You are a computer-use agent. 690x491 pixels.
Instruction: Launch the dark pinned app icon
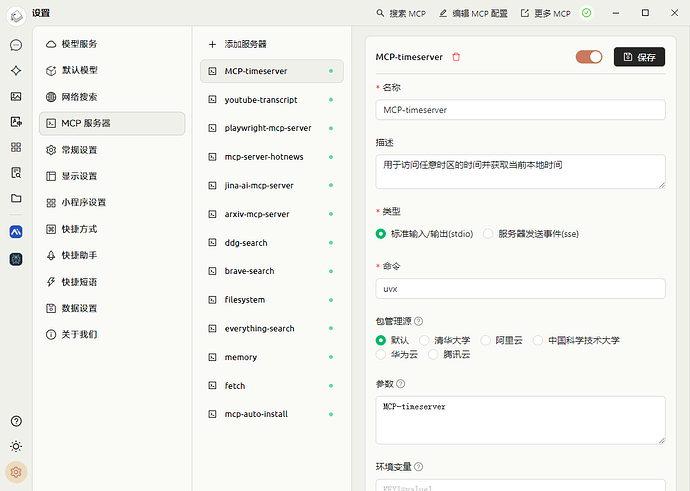pos(16,259)
